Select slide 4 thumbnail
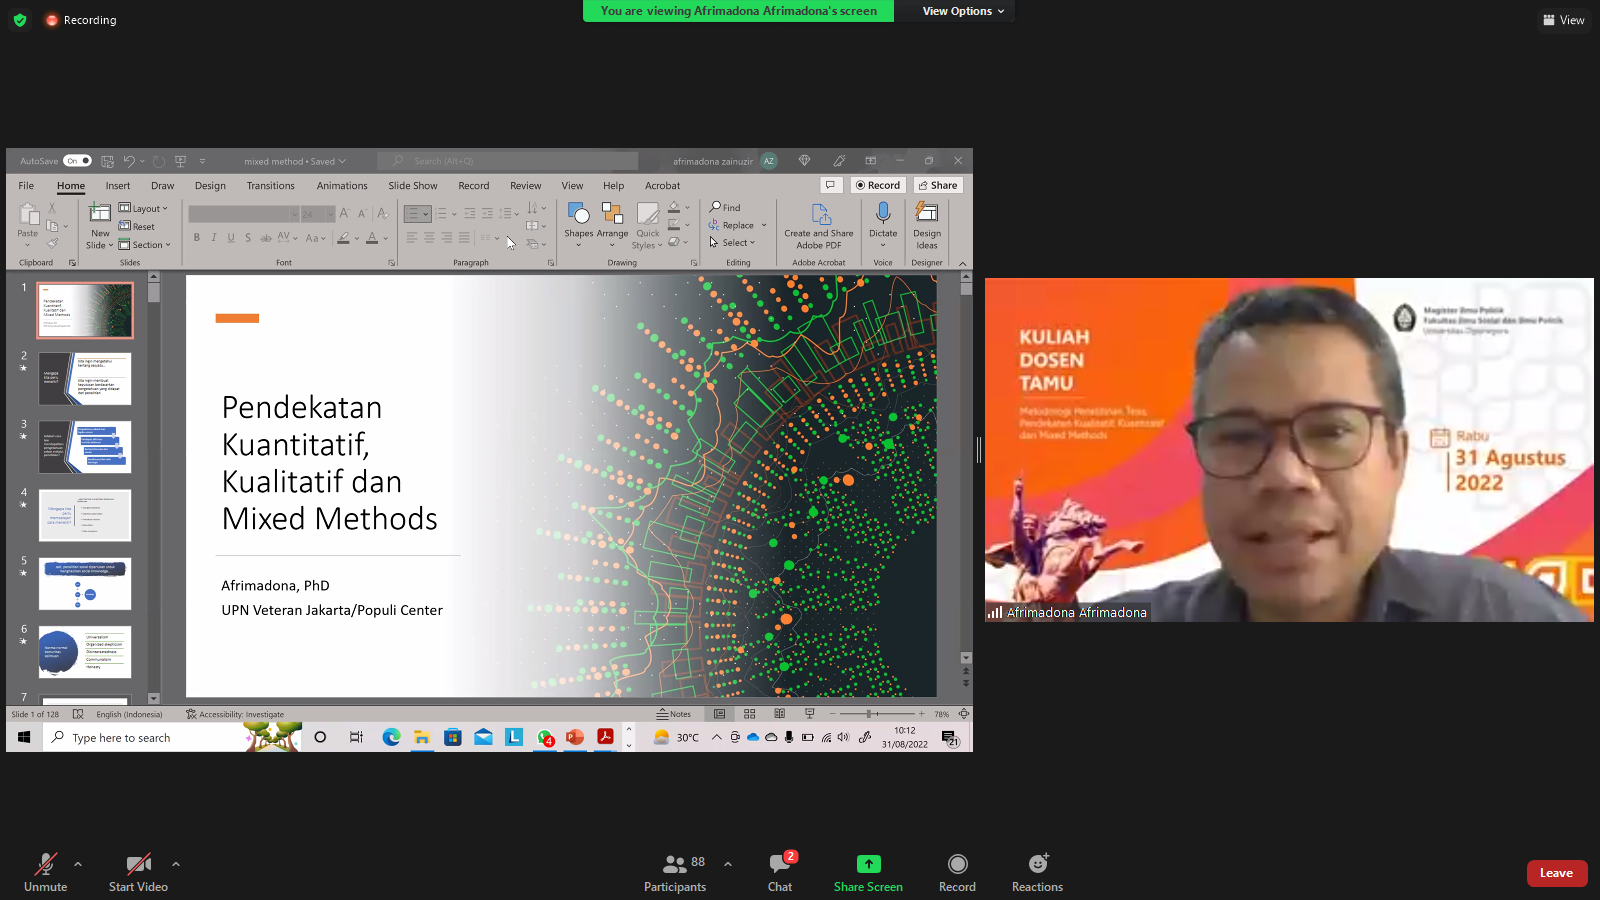Image resolution: width=1600 pixels, height=900 pixels. click(85, 515)
